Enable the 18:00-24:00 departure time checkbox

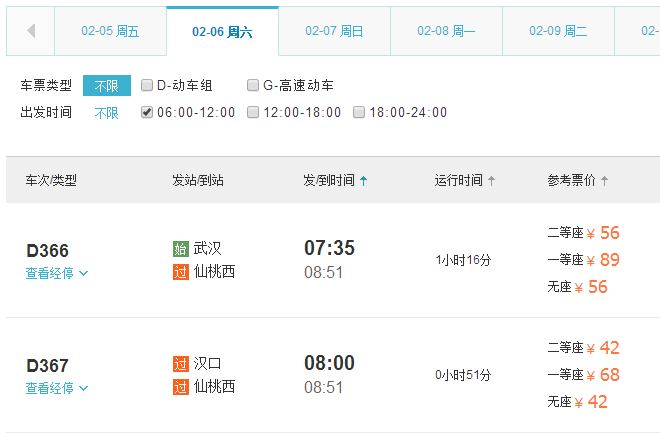359,112
